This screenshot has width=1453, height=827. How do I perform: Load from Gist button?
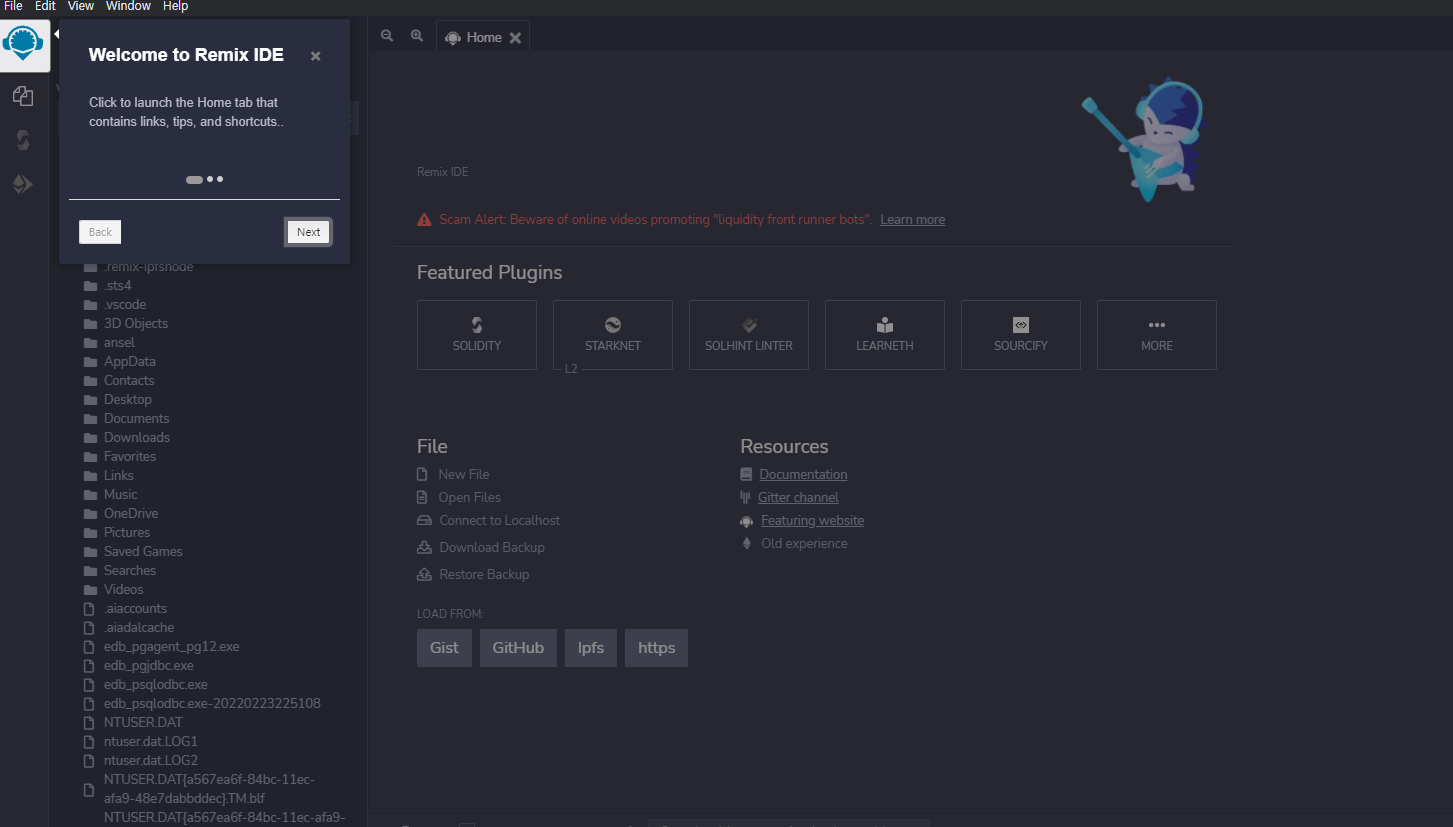[x=444, y=648]
